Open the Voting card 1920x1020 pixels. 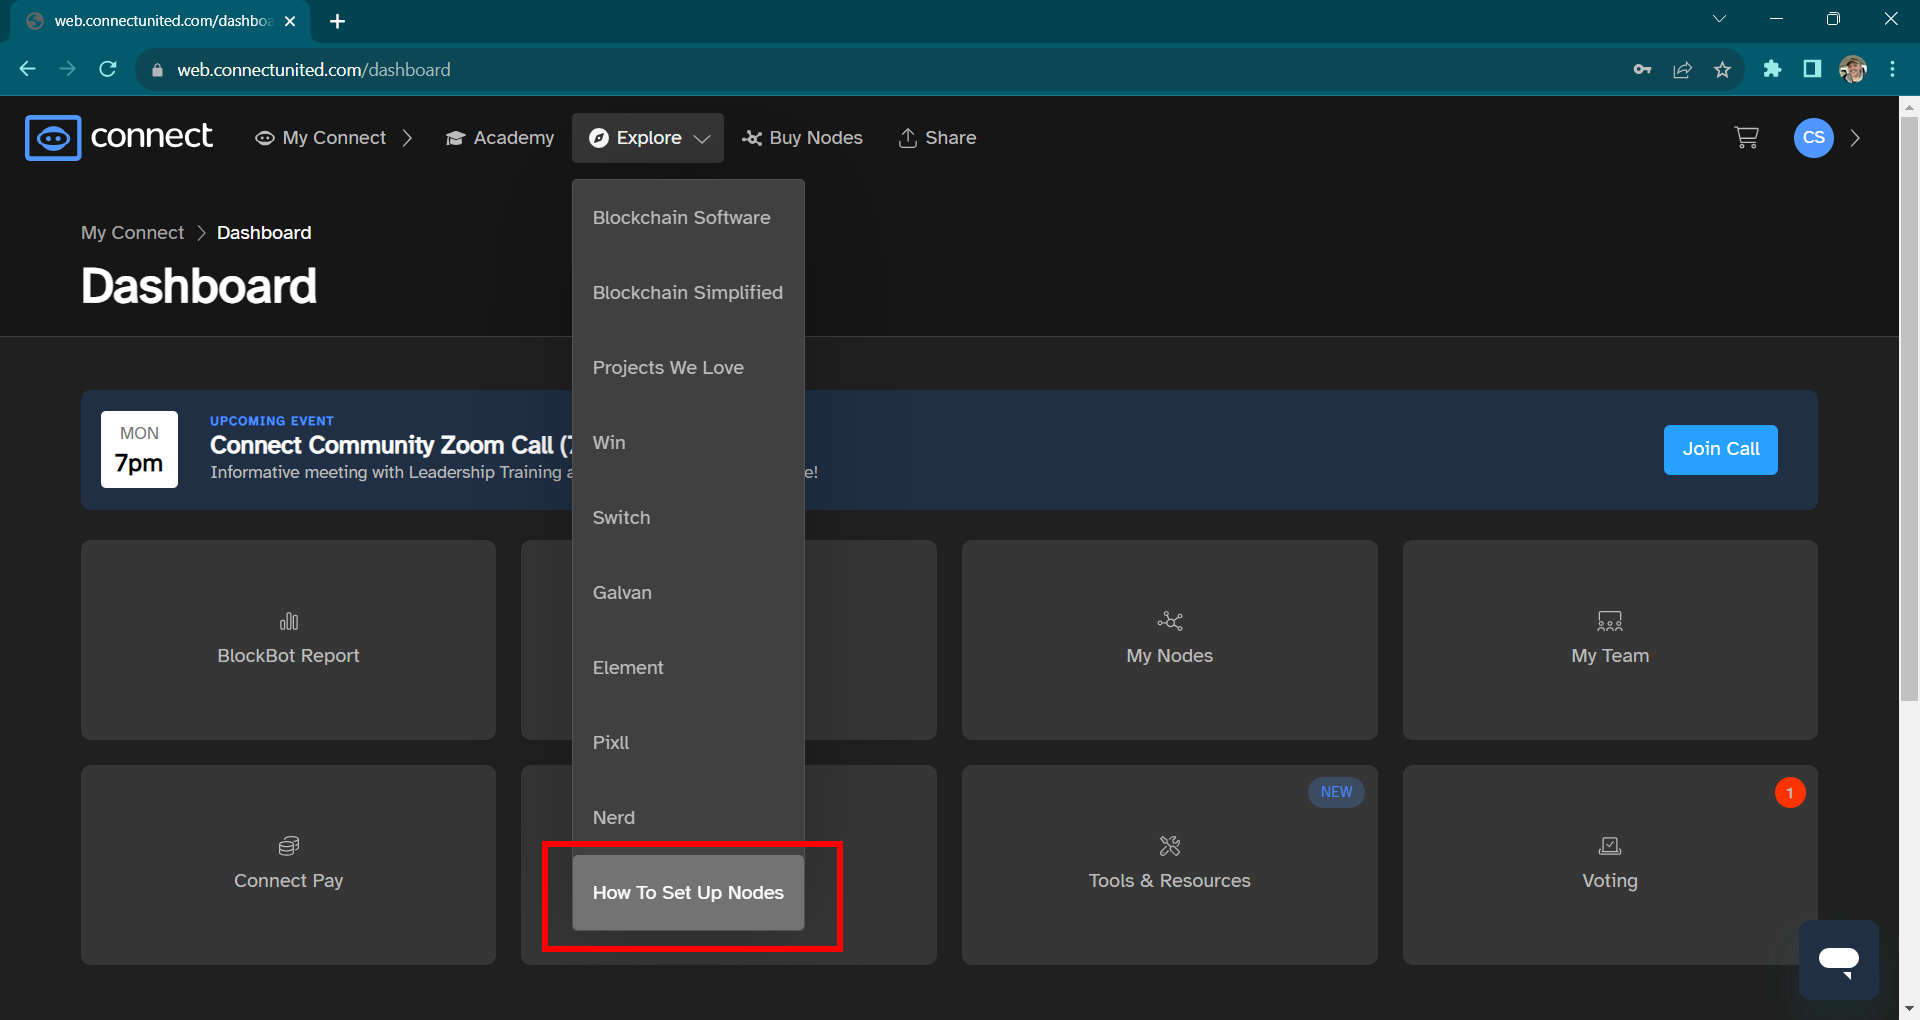1610,865
